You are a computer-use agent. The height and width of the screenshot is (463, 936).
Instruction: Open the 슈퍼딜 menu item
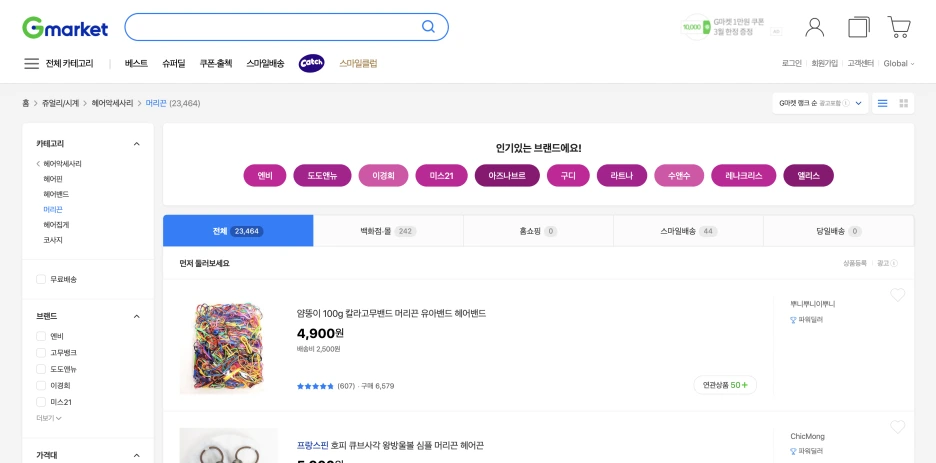174,63
